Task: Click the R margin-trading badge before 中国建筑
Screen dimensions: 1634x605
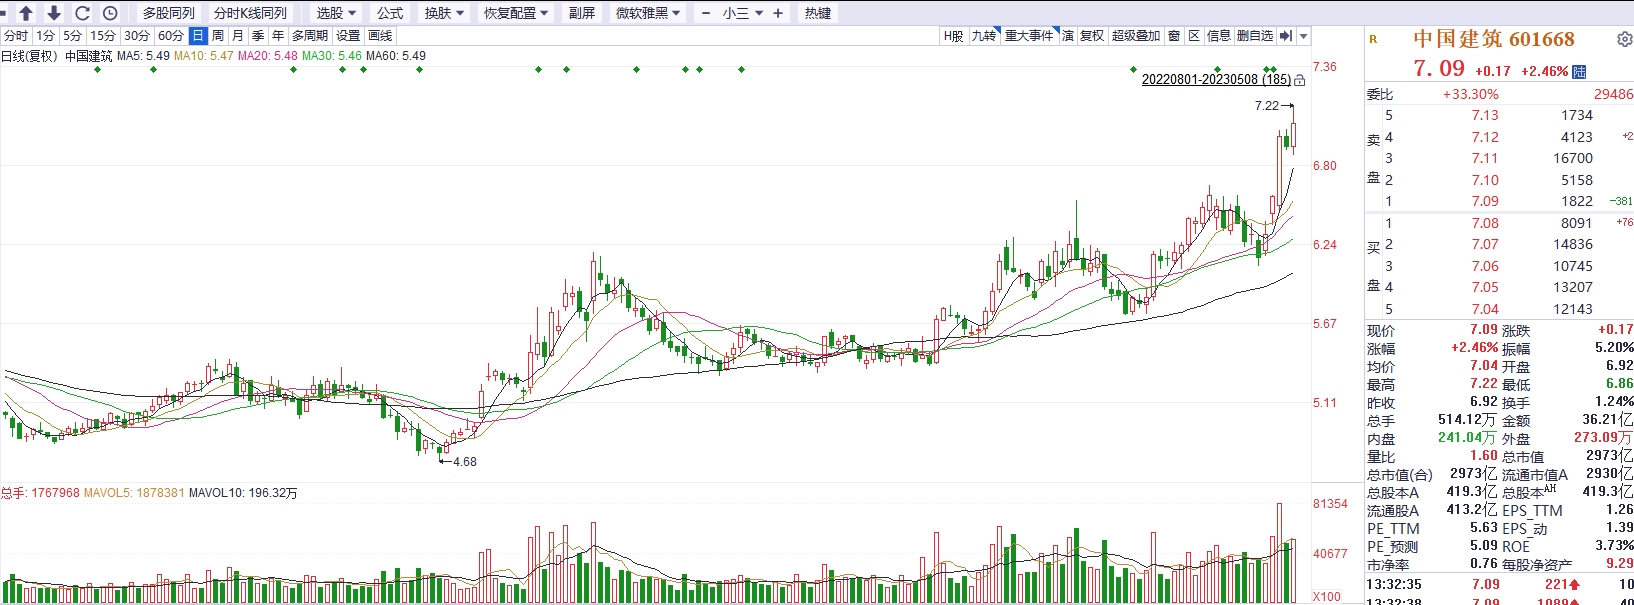Action: coord(1373,39)
